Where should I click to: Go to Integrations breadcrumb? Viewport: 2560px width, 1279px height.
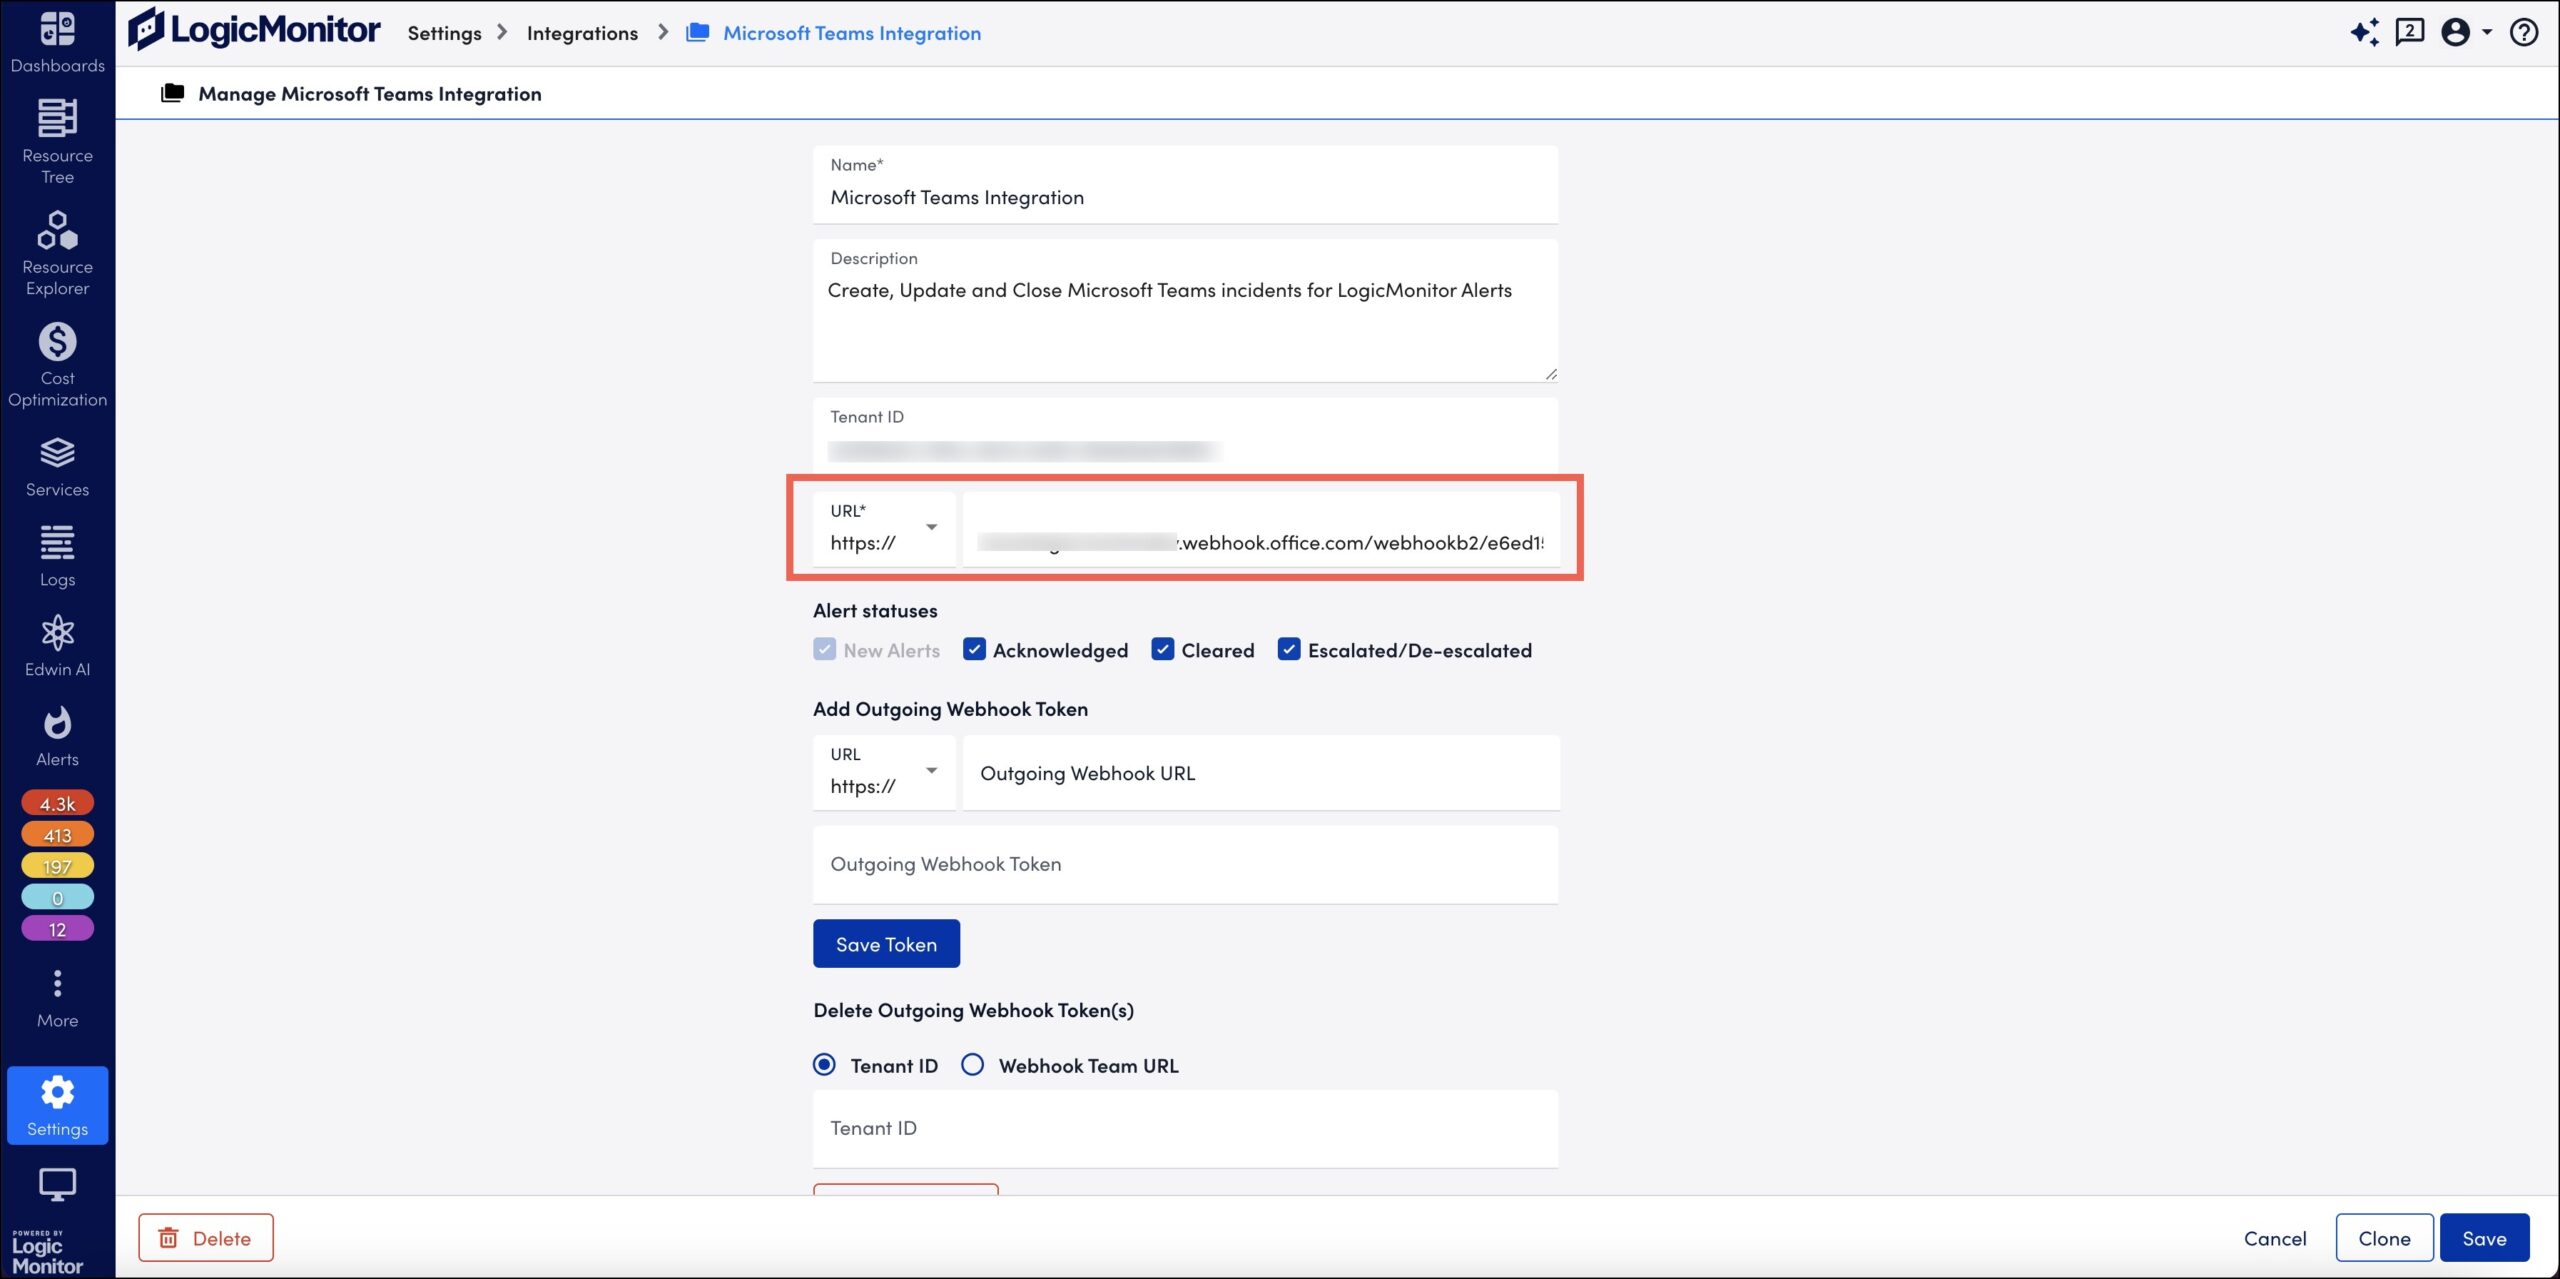pyautogui.click(x=582, y=33)
